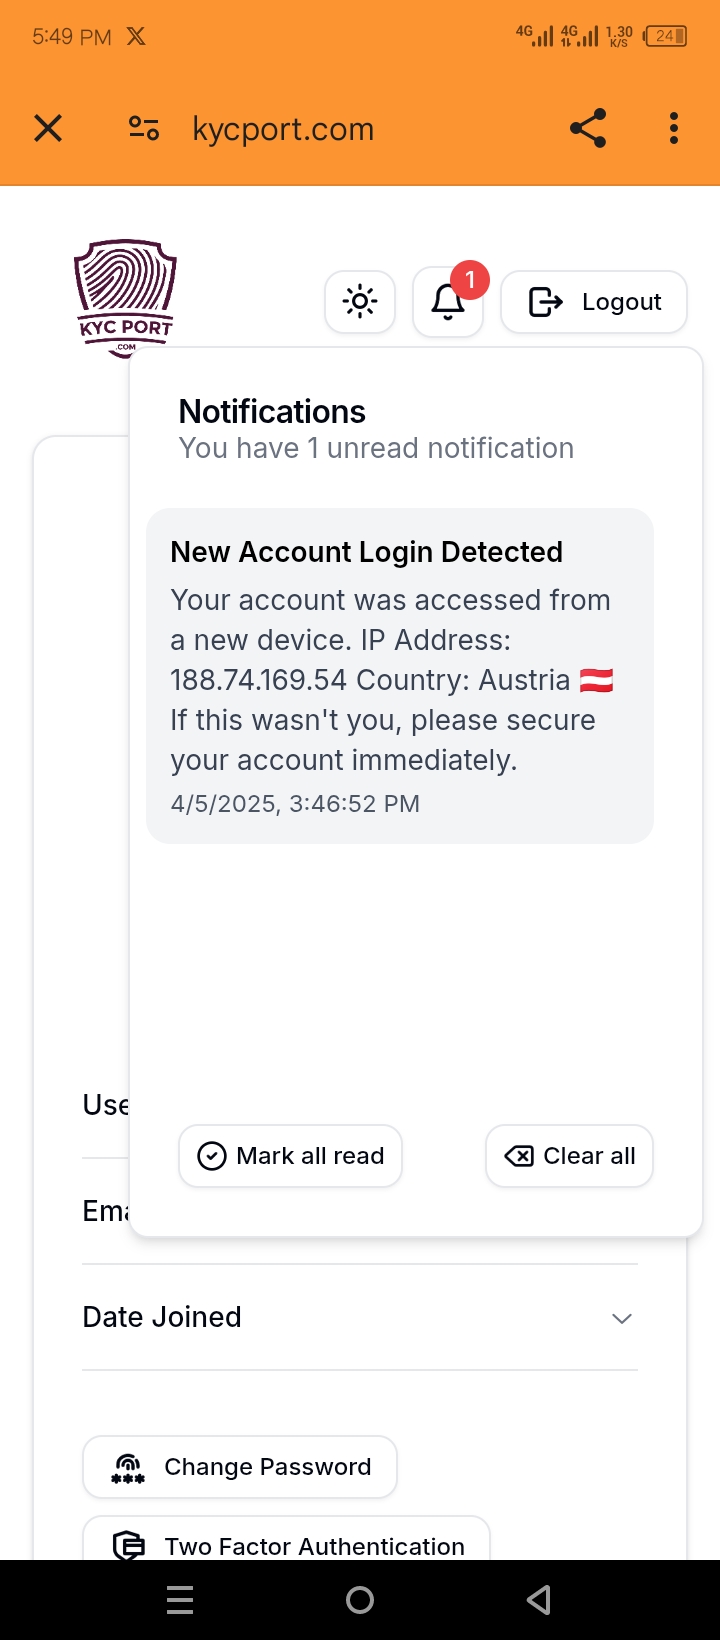Mark all notifications as read

290,1156
